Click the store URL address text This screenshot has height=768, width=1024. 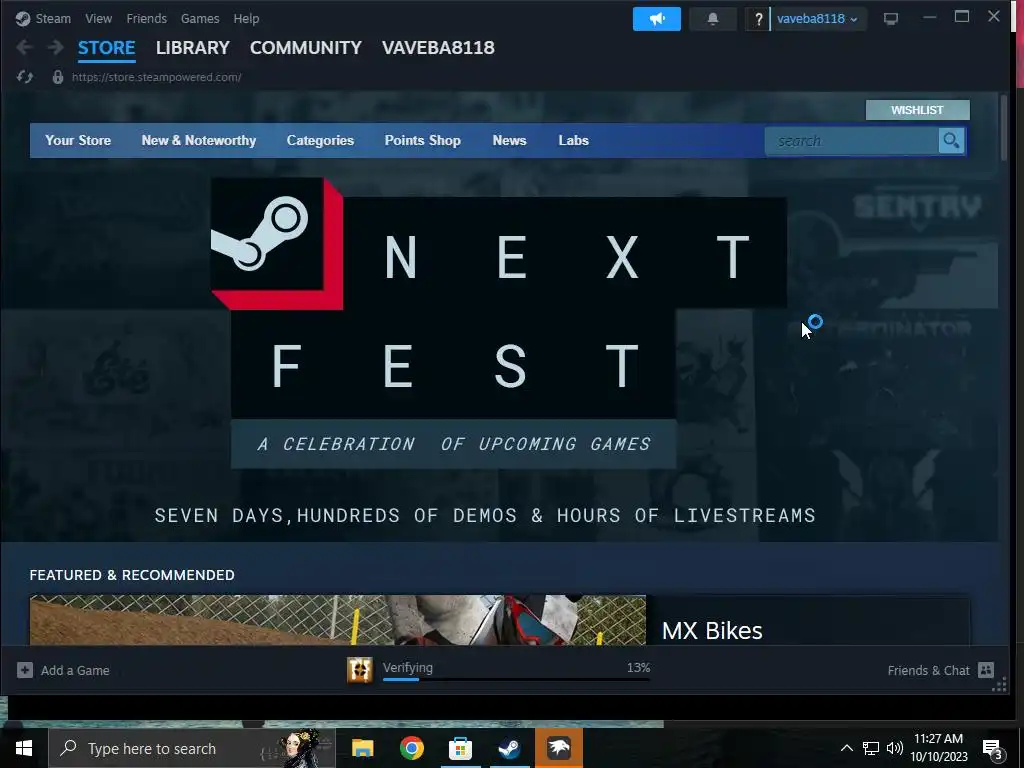[157, 77]
